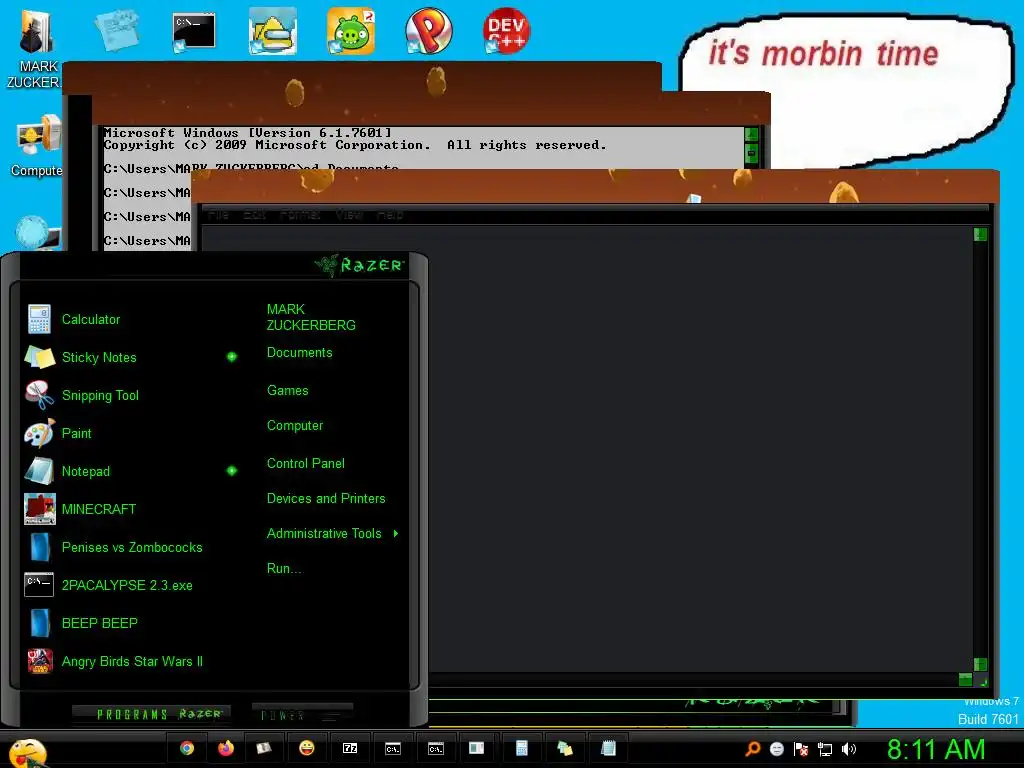This screenshot has width=1024, height=768.
Task: Expand the Sticky Notes jump list arrow
Action: [x=232, y=357]
